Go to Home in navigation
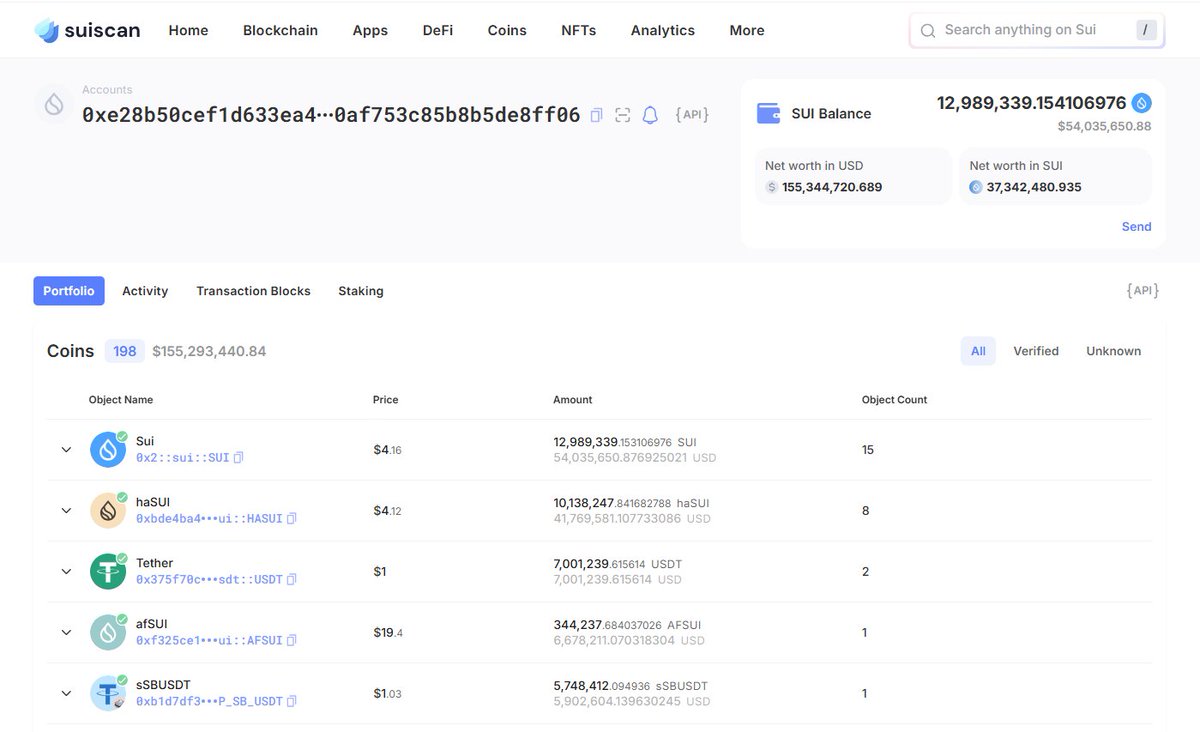The width and height of the screenshot is (1200, 732). (x=188, y=30)
